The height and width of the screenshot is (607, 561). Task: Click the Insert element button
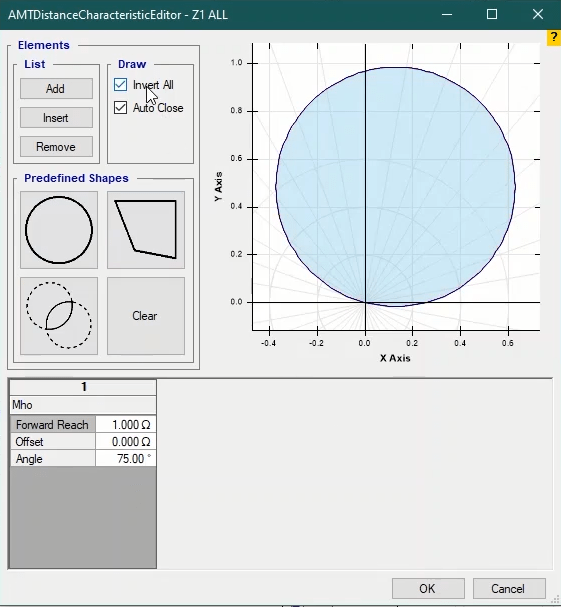point(57,118)
